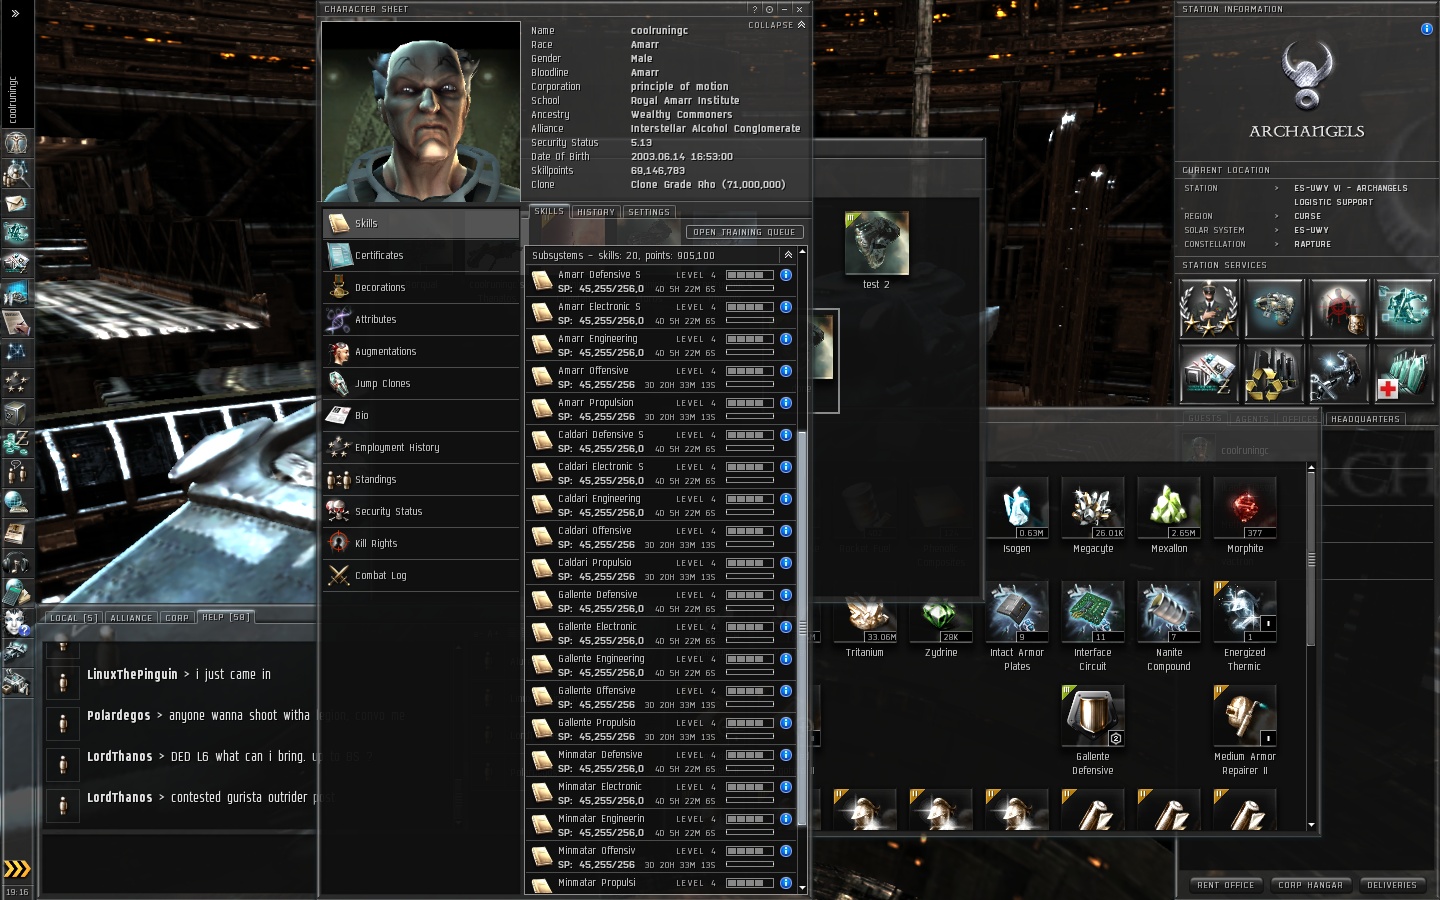This screenshot has width=1440, height=900.
Task: Open the Corporation stars icon in sidebar
Action: point(16,382)
